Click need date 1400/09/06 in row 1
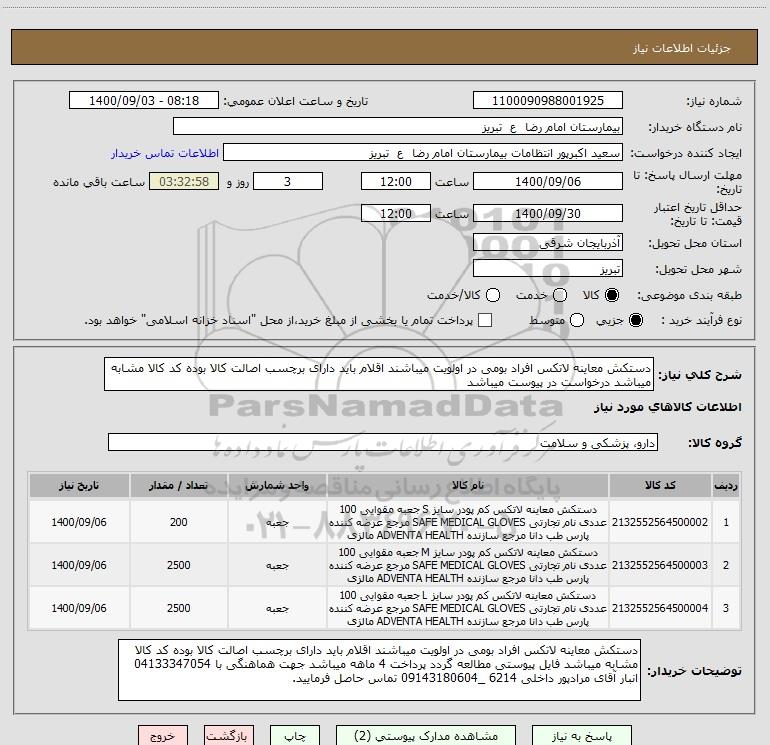This screenshot has height=745, width=770. tap(79, 522)
